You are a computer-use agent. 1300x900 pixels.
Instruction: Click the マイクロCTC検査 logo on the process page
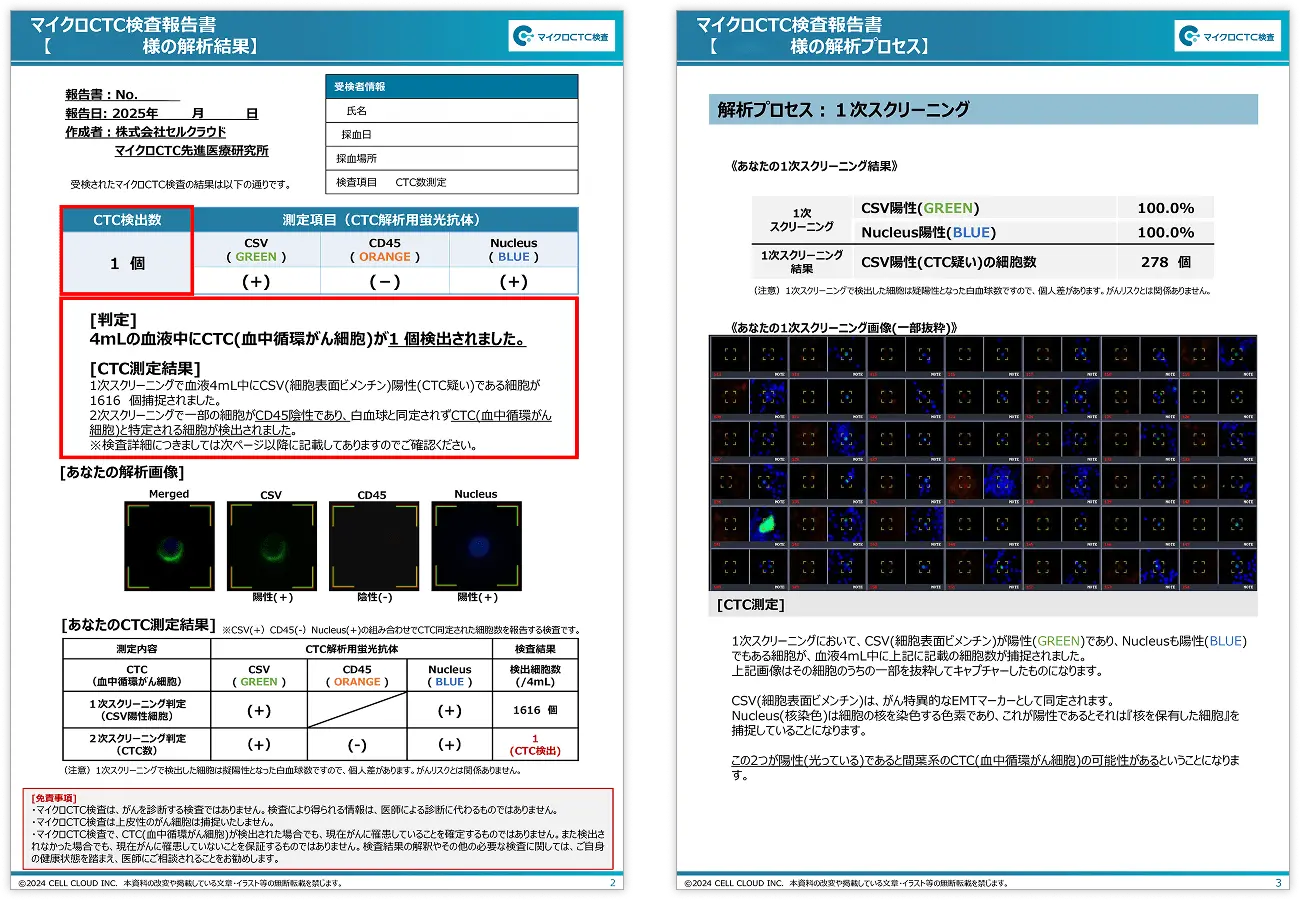pyautogui.click(x=1228, y=35)
